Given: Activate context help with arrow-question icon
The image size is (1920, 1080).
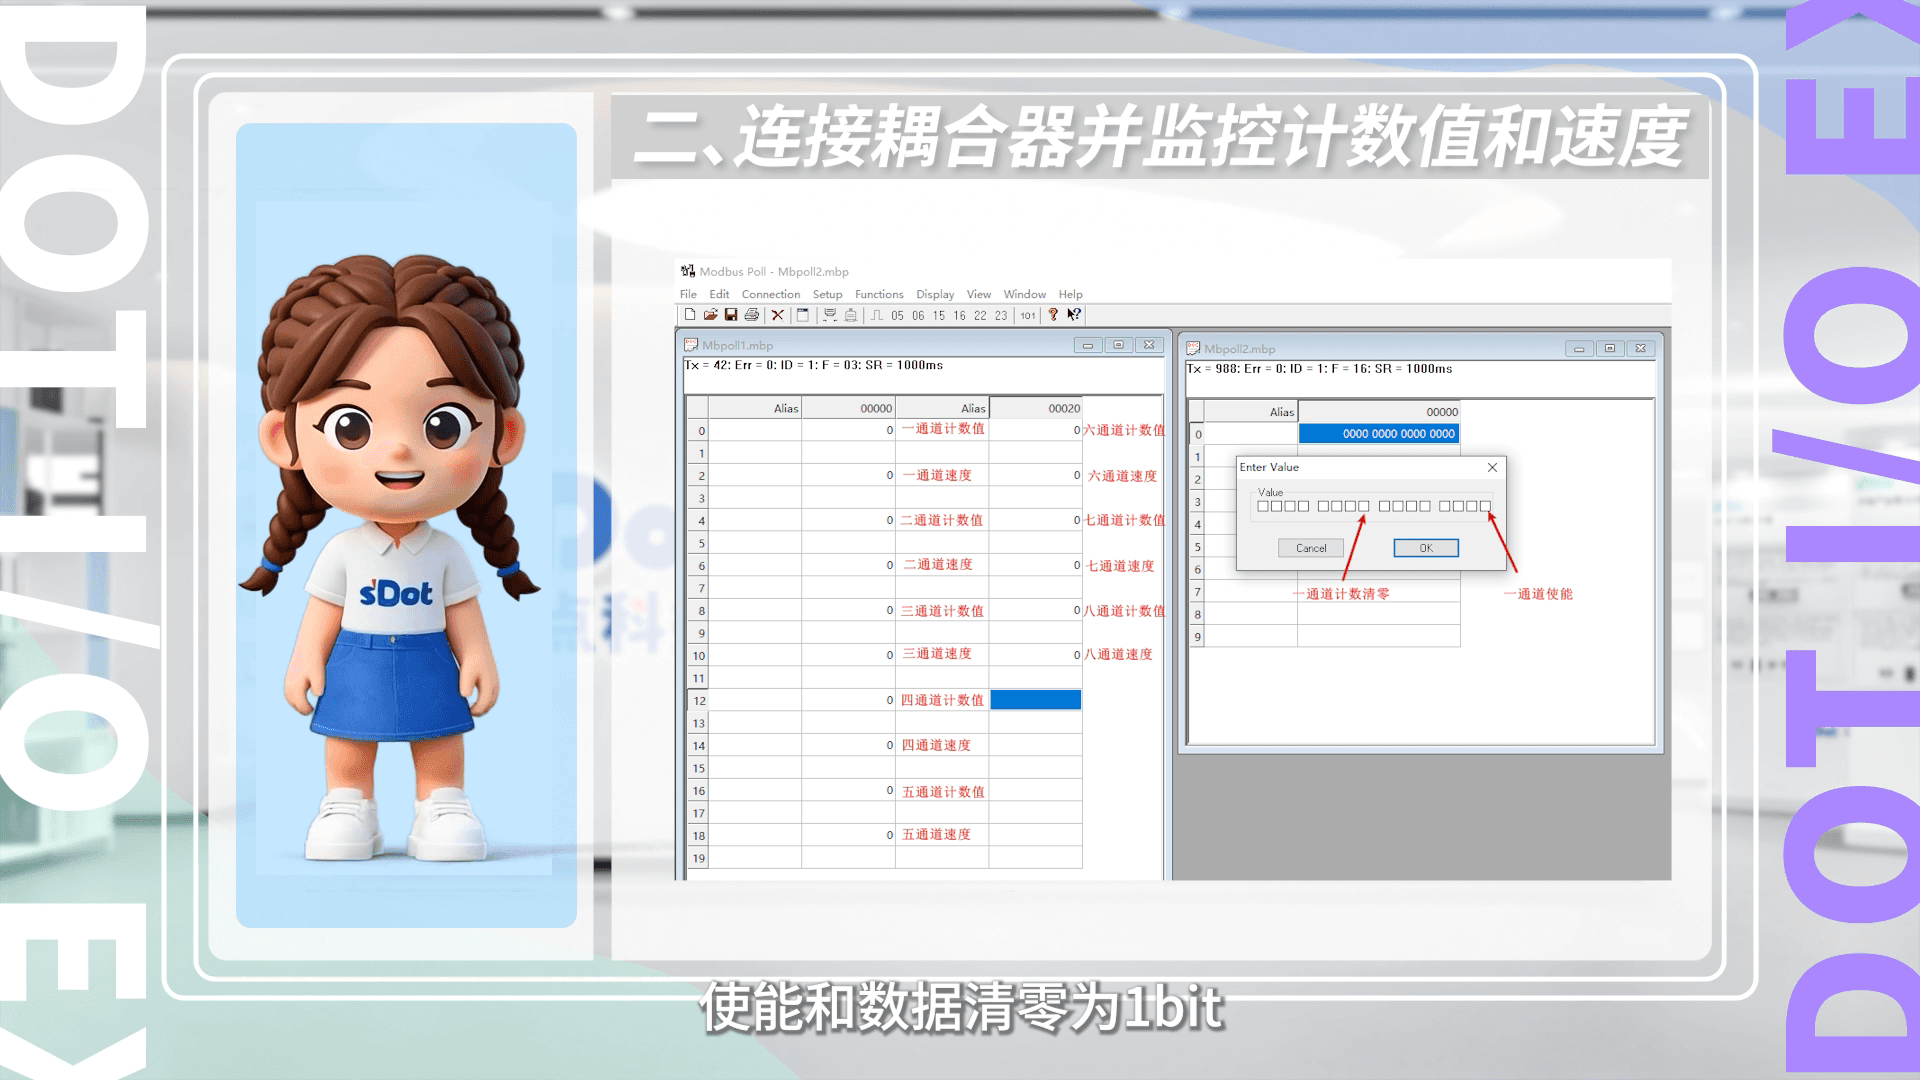Looking at the screenshot, I should [x=1074, y=315].
